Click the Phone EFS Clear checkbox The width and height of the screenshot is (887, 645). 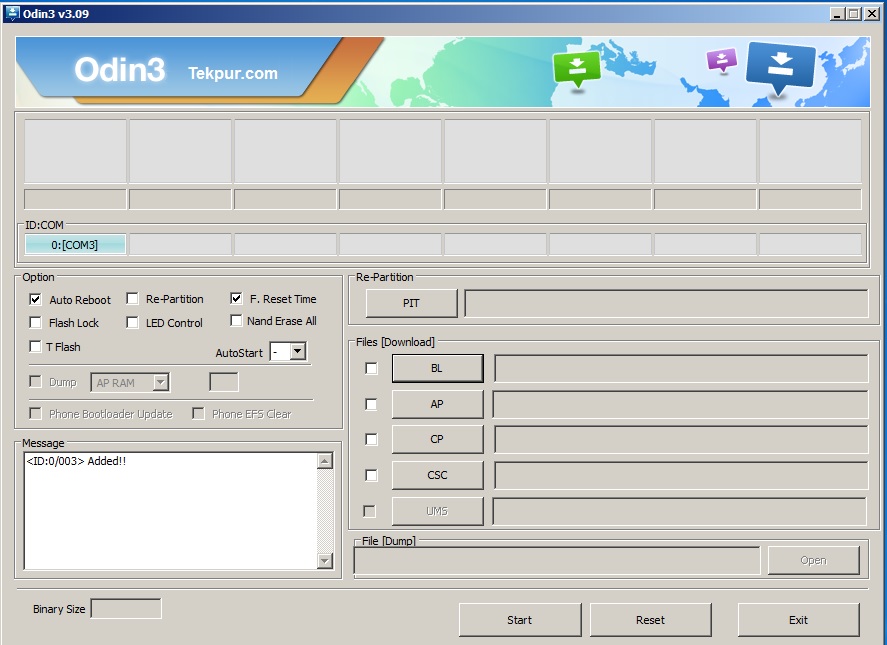[x=198, y=414]
